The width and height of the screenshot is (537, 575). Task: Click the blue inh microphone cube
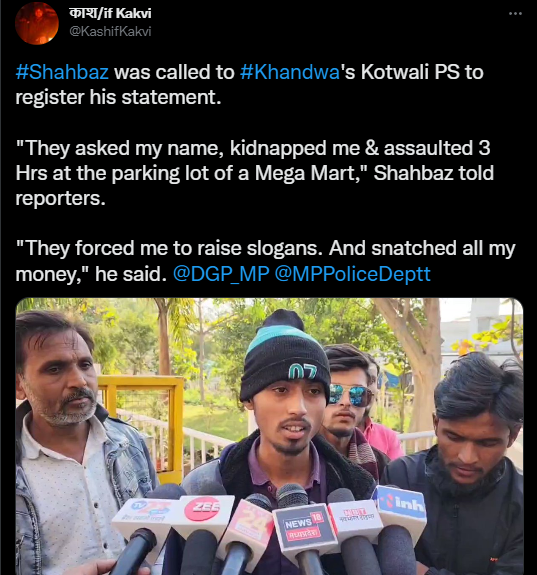[401, 507]
